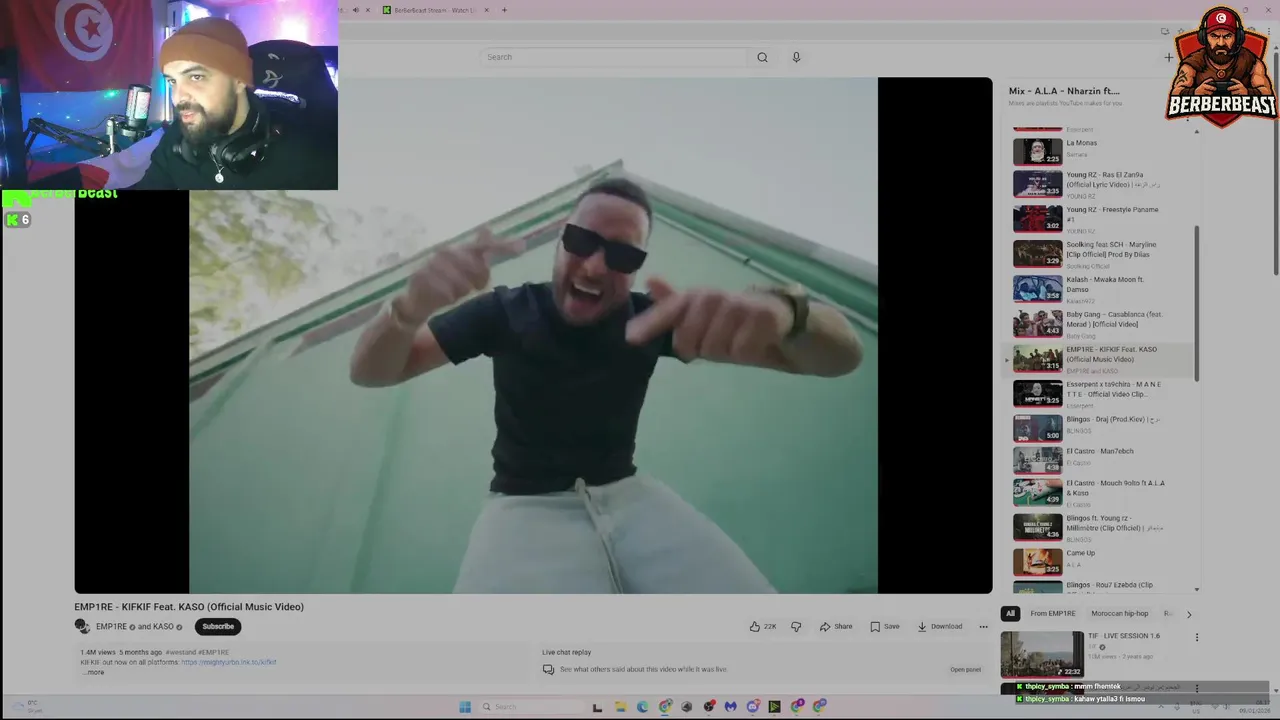Select the Moroccan hip-hop filter chip
The height and width of the screenshot is (720, 1280).
click(x=1120, y=614)
